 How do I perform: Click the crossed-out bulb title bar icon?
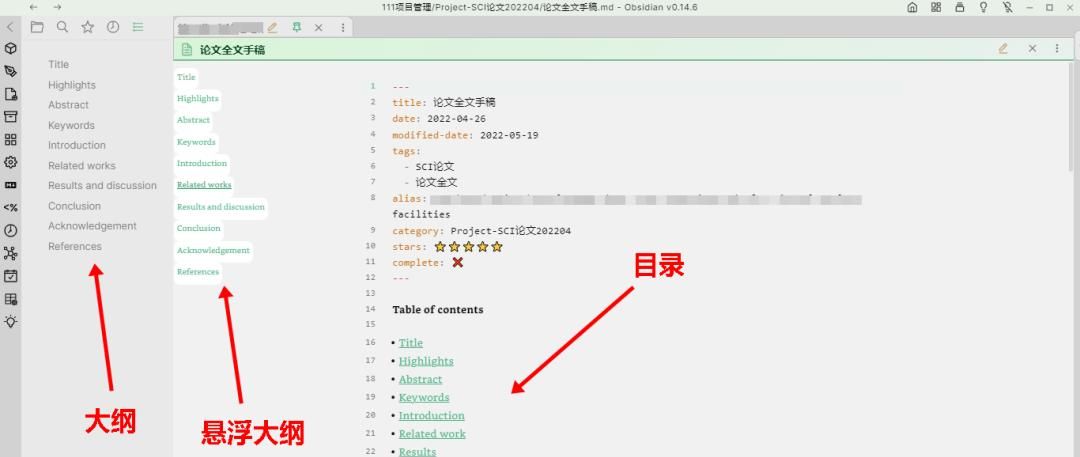(1008, 8)
